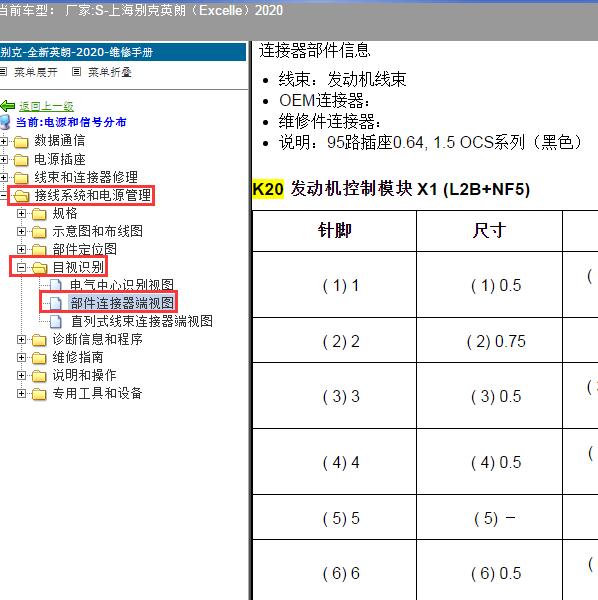This screenshot has height=600, width=598.
Task: Select the 电源插座 tree item
Action: [x=60, y=159]
